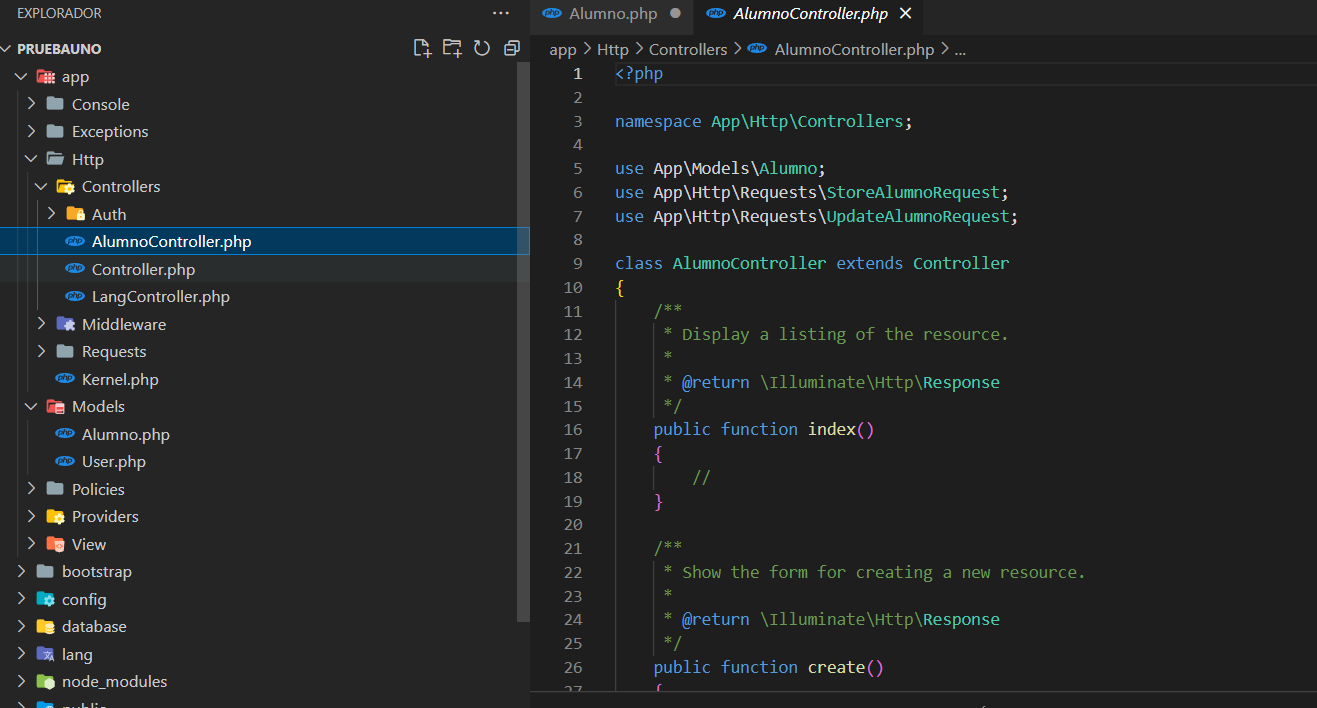The image size is (1317, 708).
Task: Click the namespace keyword on line 3
Action: pos(658,121)
